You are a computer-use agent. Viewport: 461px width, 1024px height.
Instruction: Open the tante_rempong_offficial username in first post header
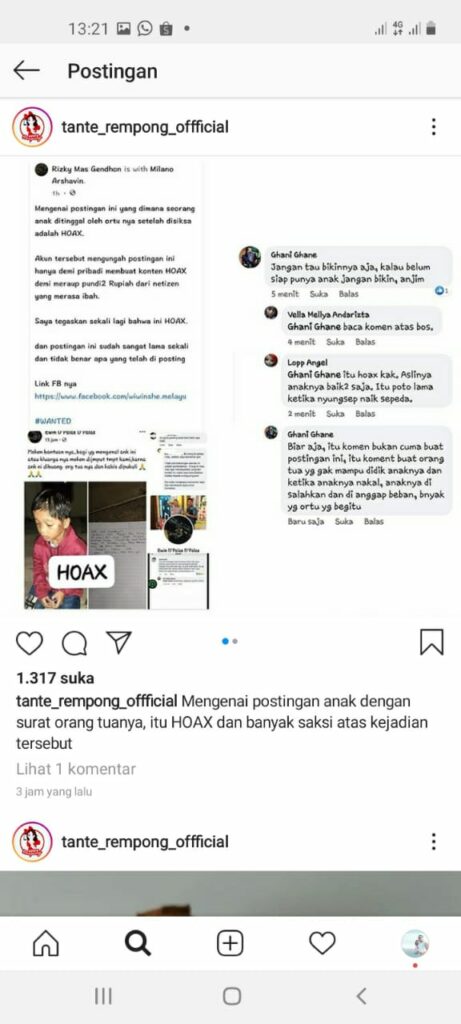pos(145,127)
